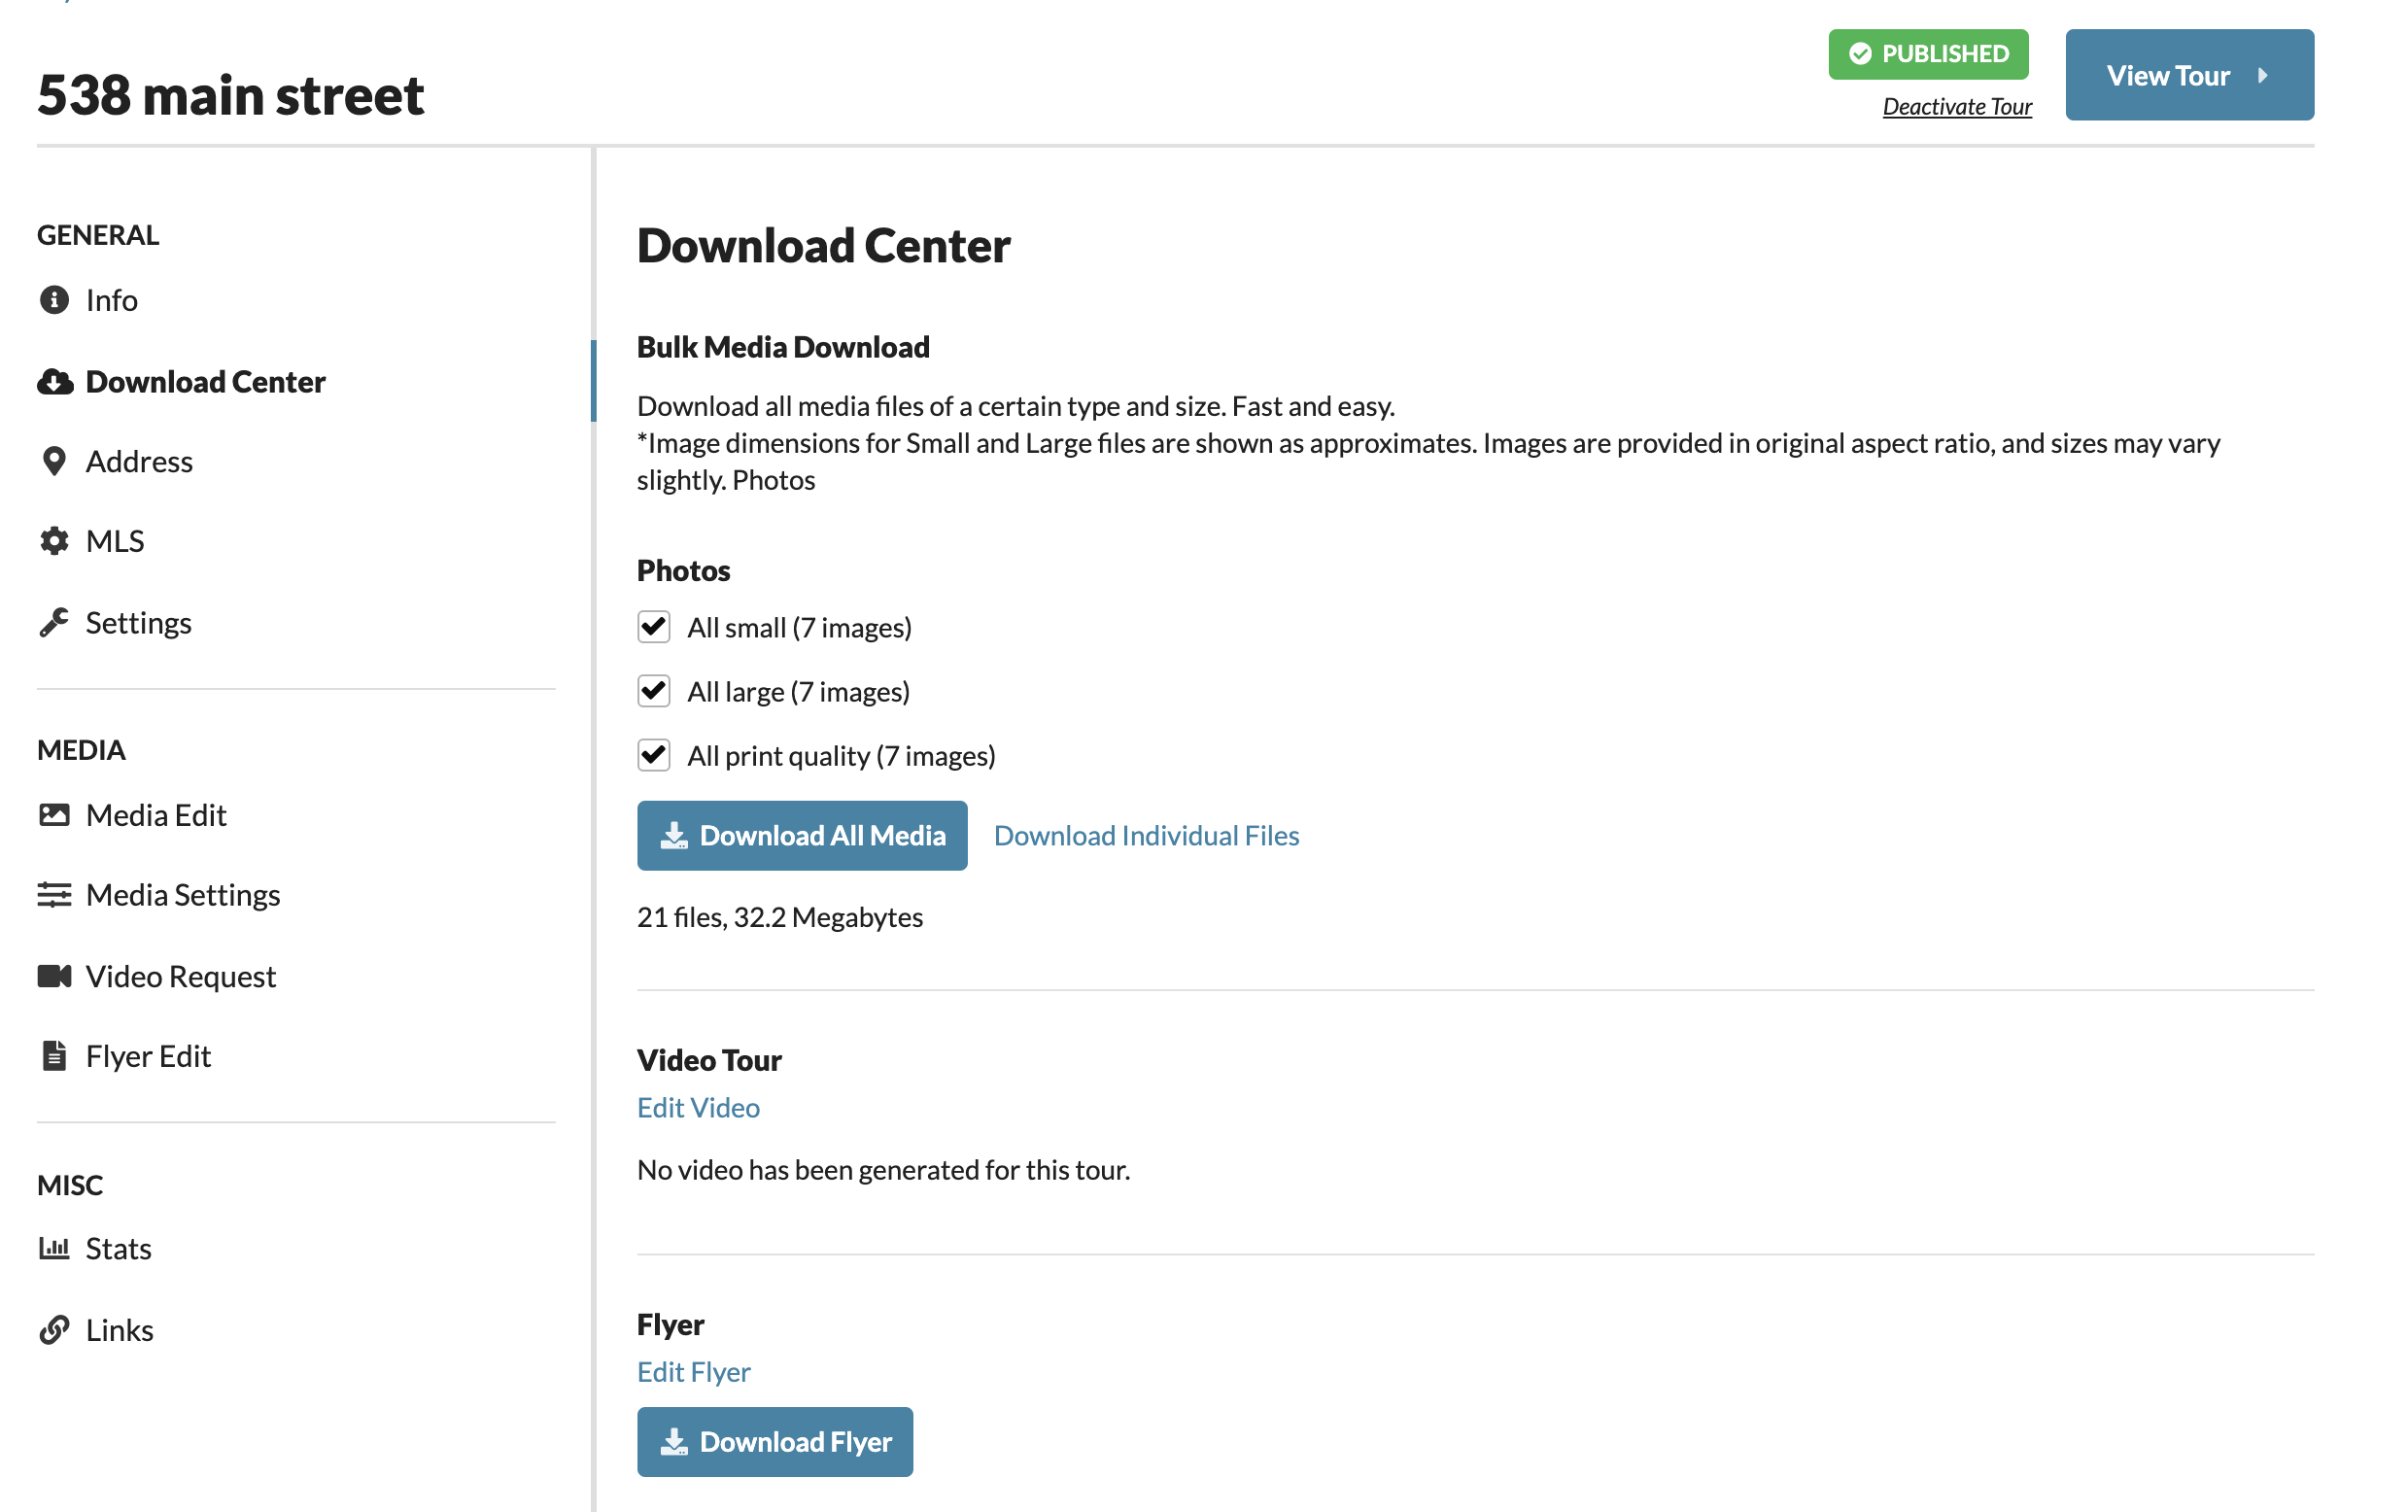The width and height of the screenshot is (2408, 1512).
Task: Click the 'GENERAL' sidebar section label
Action: pyautogui.click(x=98, y=235)
